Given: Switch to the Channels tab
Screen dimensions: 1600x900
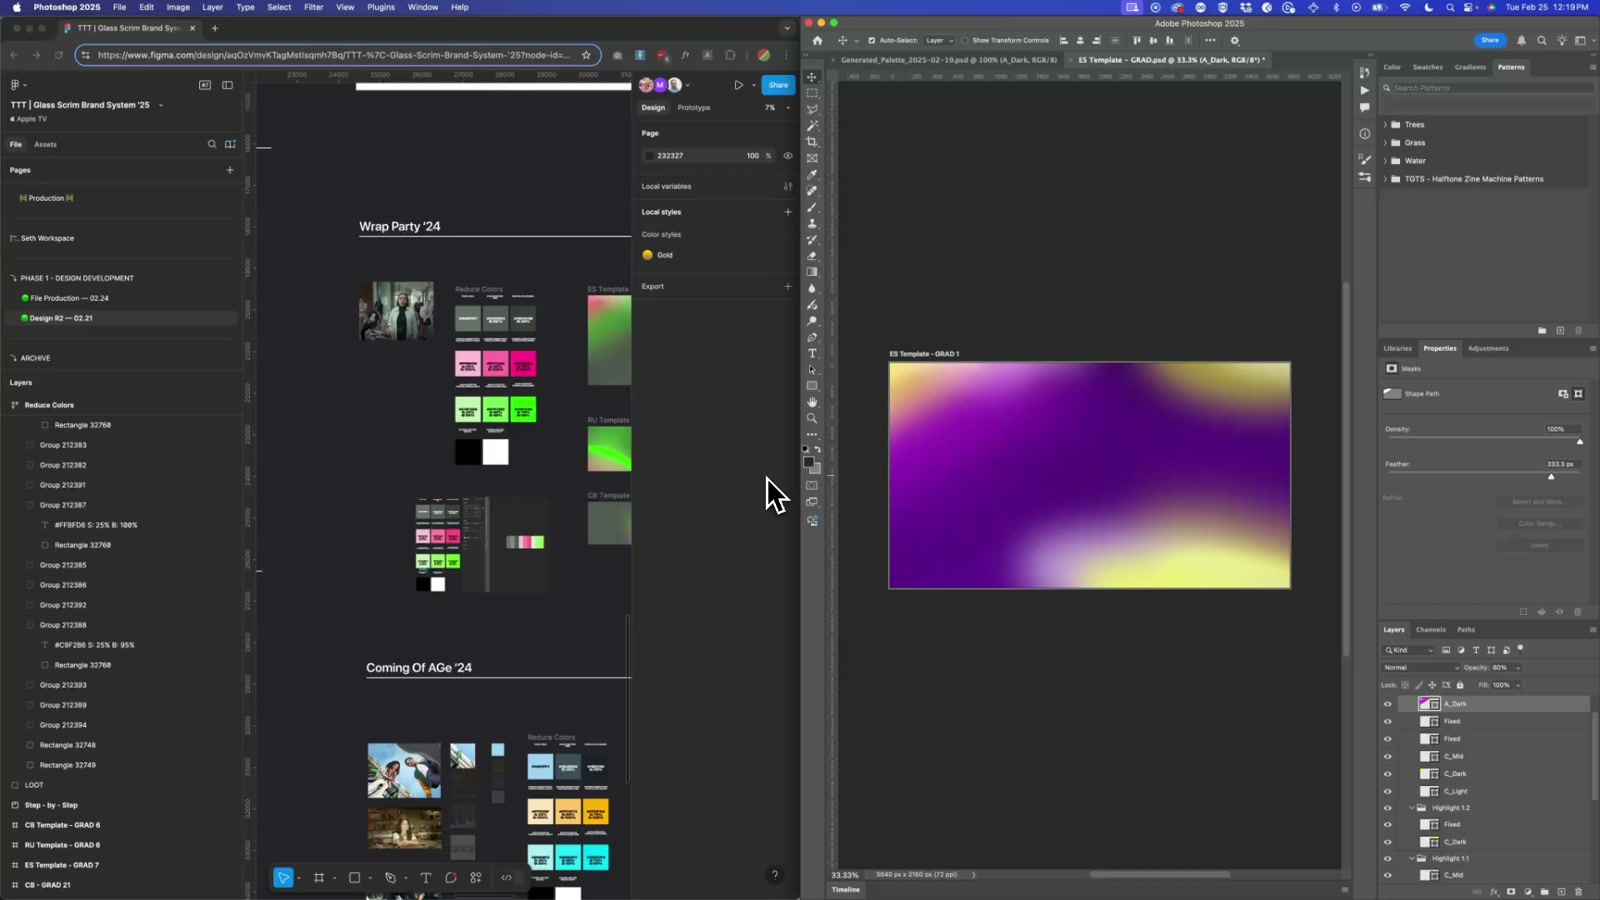Looking at the screenshot, I should (x=1430, y=630).
